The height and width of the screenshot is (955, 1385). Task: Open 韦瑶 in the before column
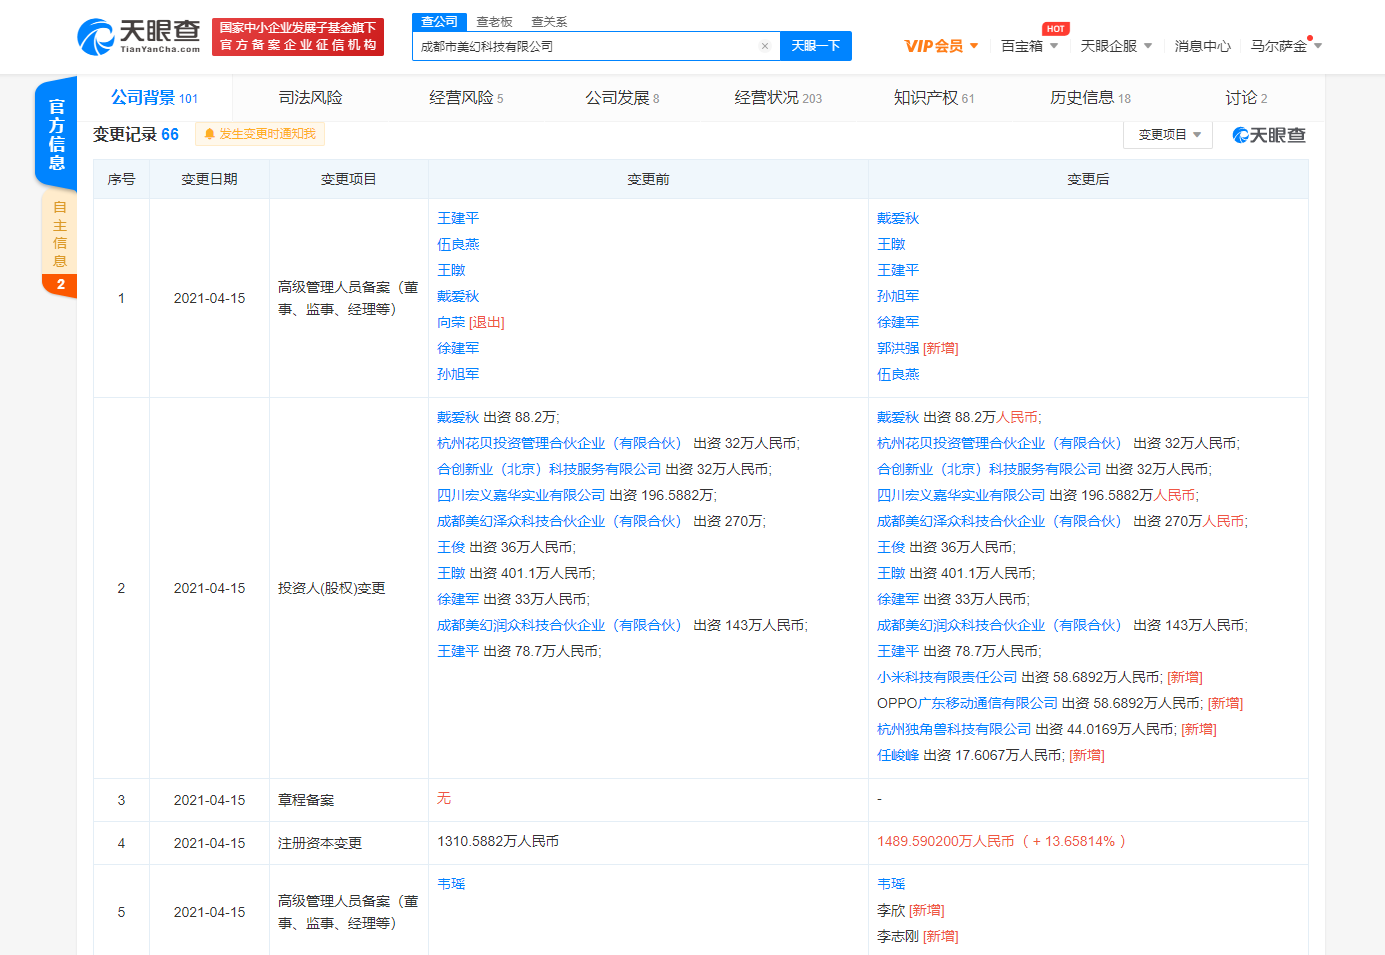click(451, 884)
